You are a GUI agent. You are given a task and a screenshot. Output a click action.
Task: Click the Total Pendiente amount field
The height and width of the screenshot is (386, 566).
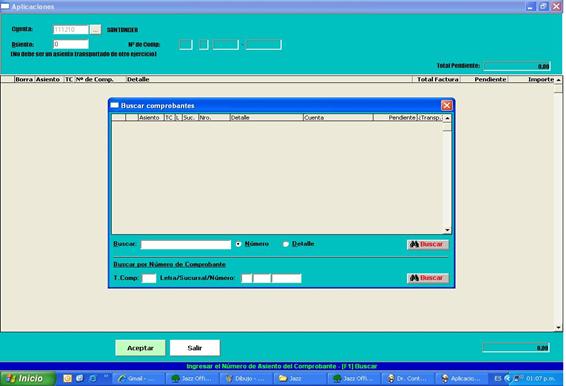(517, 66)
